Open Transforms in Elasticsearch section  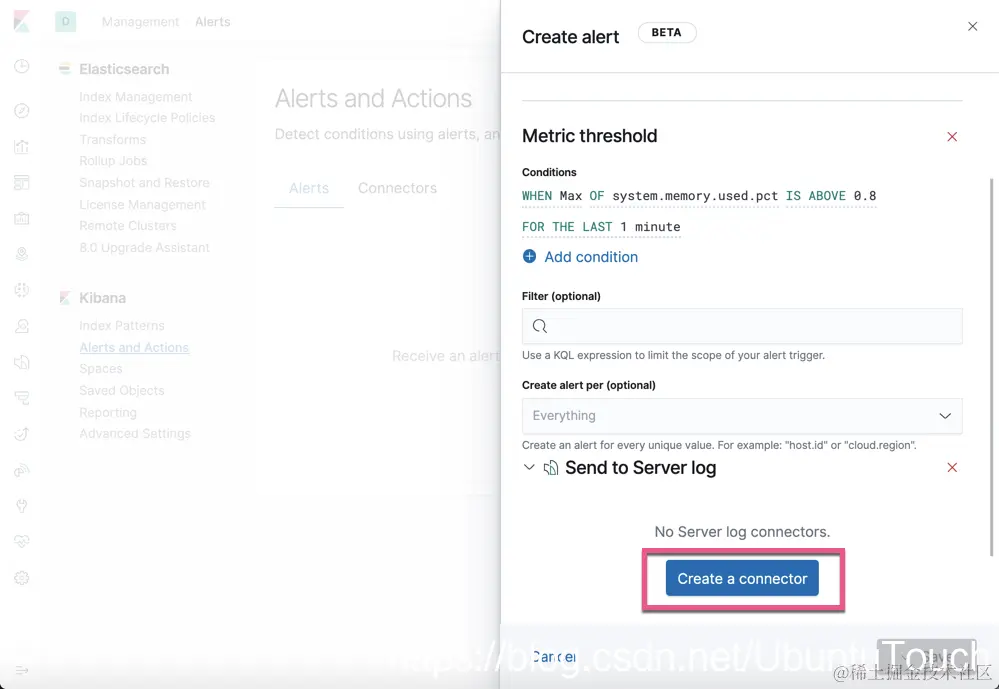(112, 140)
